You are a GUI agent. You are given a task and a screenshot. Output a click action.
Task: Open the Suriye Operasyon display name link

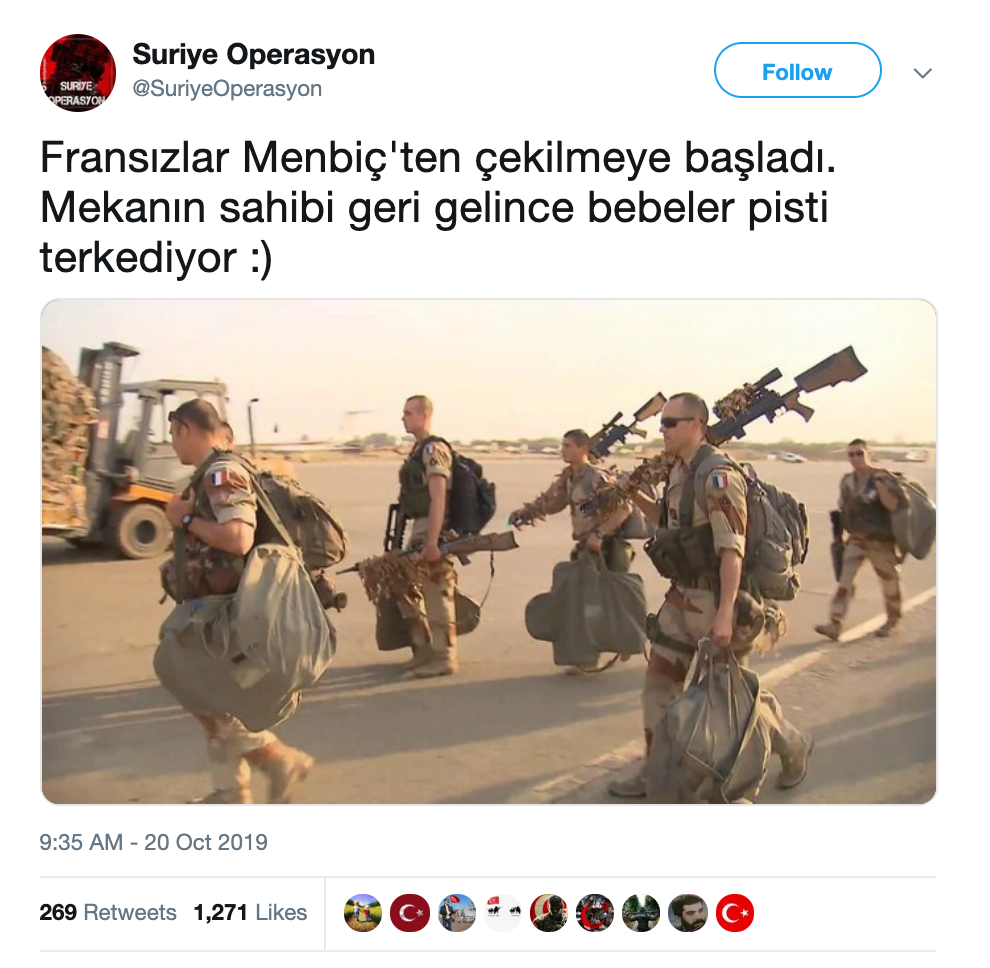(x=253, y=55)
